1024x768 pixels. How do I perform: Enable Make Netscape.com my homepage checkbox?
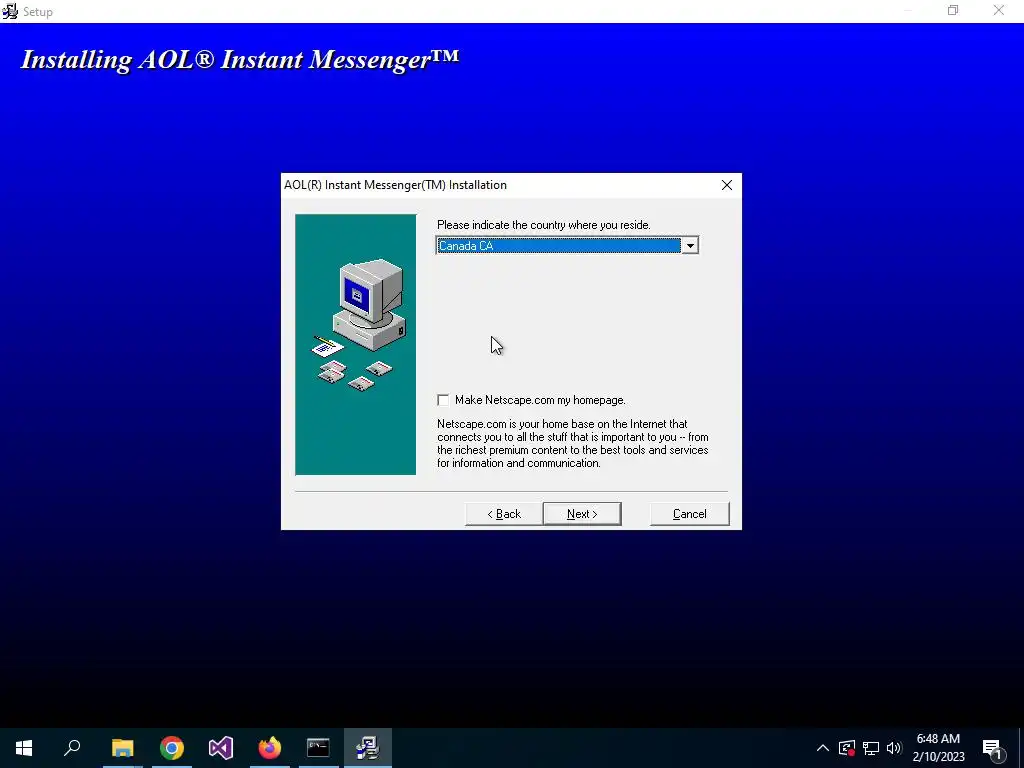pyautogui.click(x=443, y=400)
